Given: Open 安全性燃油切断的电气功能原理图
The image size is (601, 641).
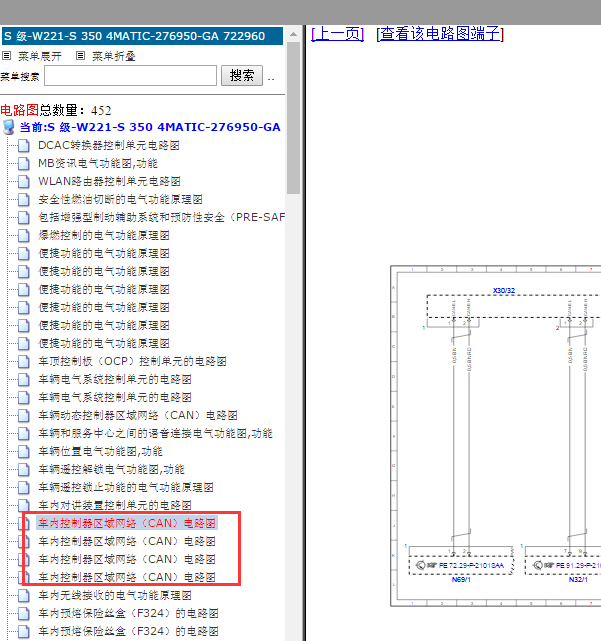Looking at the screenshot, I should tap(120, 199).
